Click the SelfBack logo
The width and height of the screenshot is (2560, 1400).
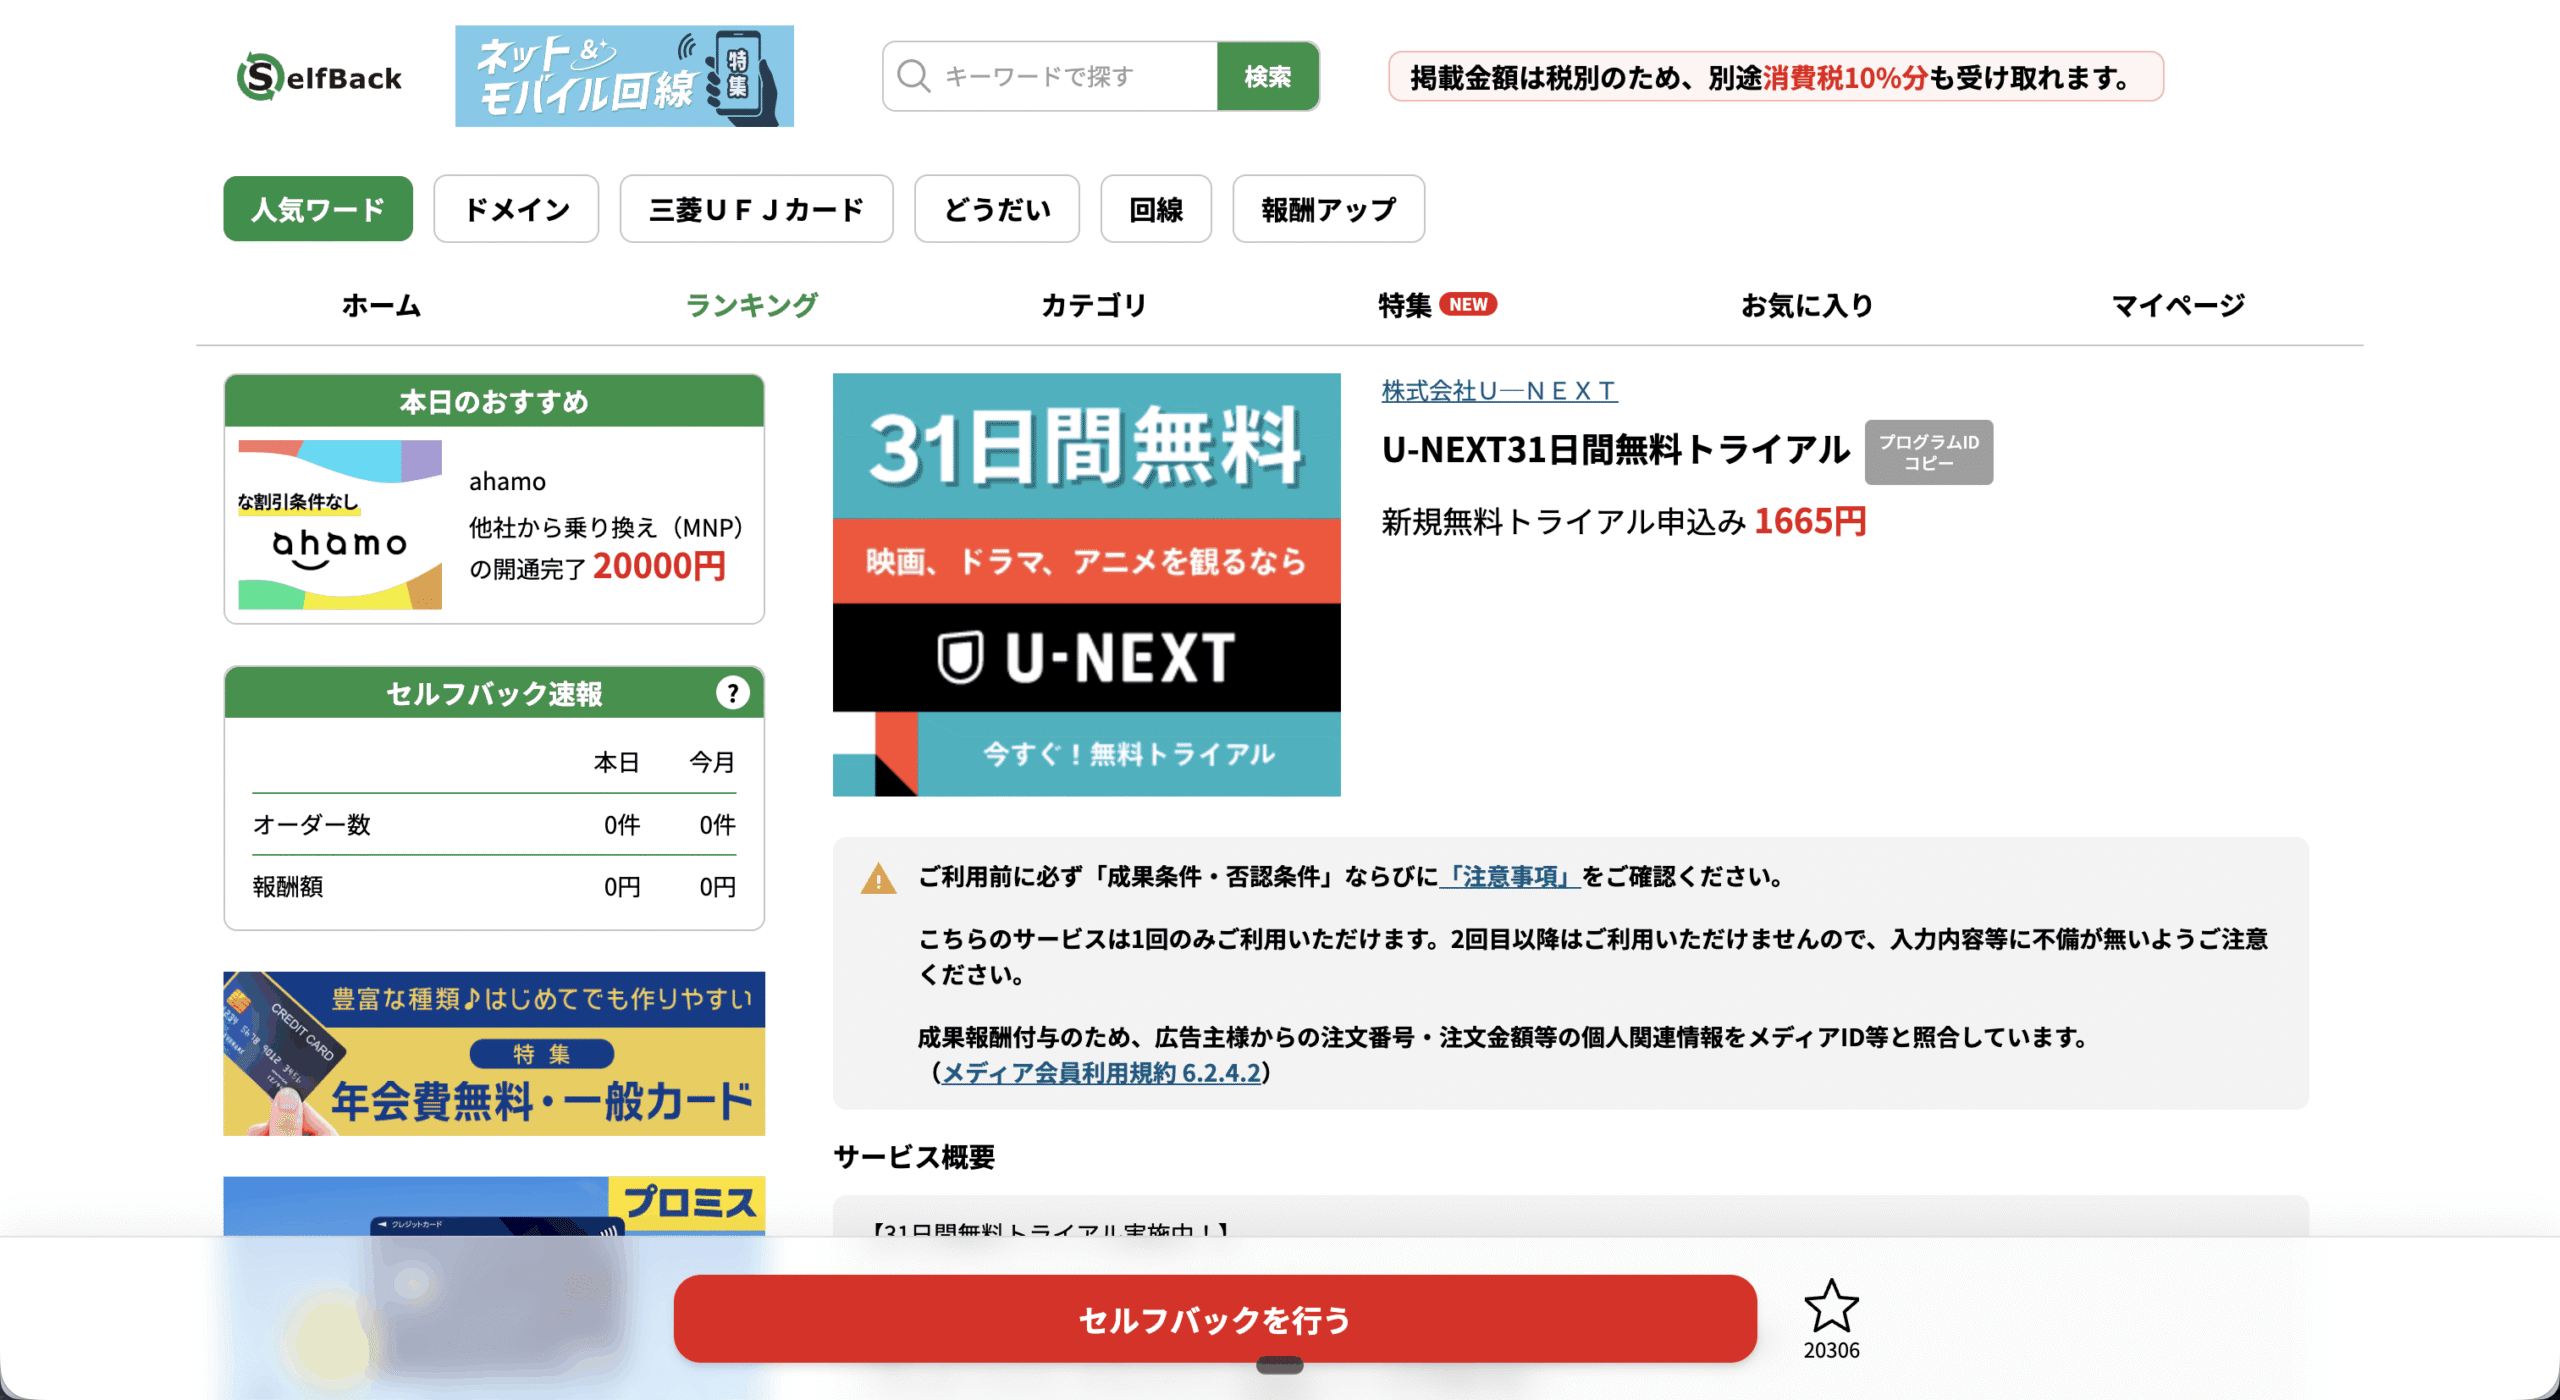(319, 77)
